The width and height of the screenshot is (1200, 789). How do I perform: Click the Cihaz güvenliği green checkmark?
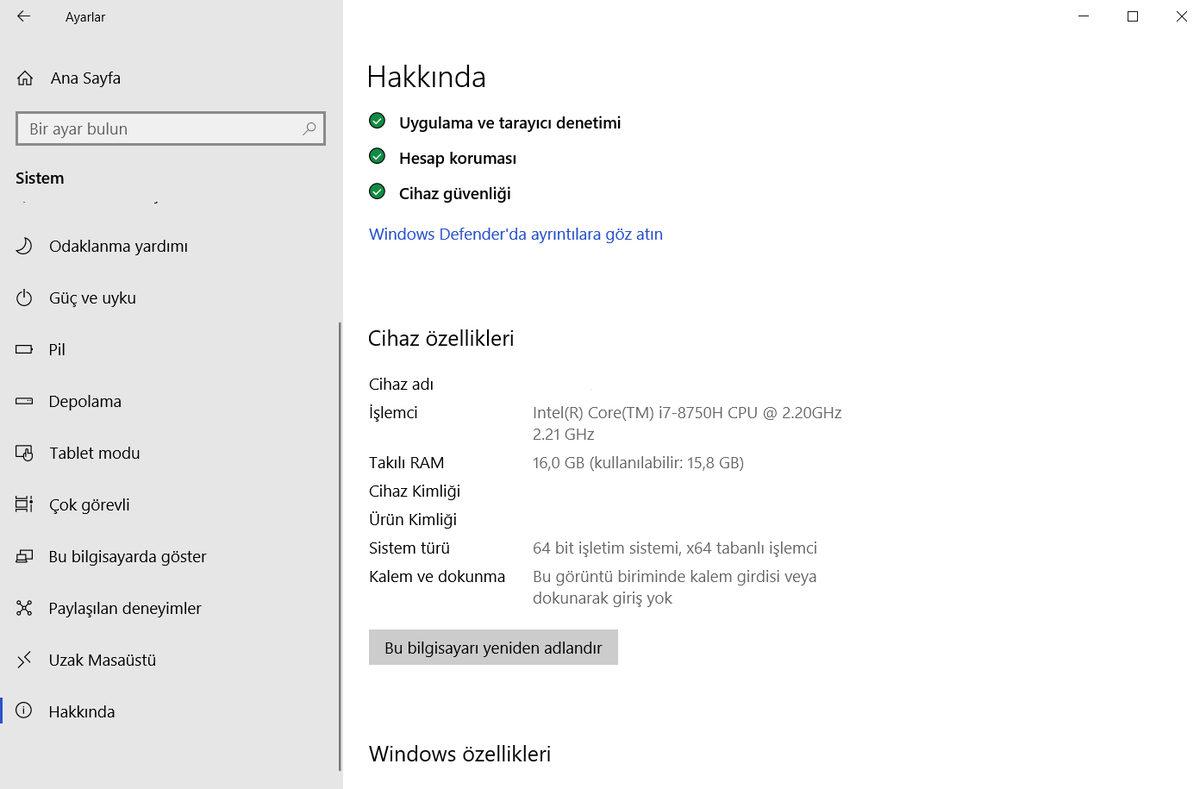tap(377, 192)
